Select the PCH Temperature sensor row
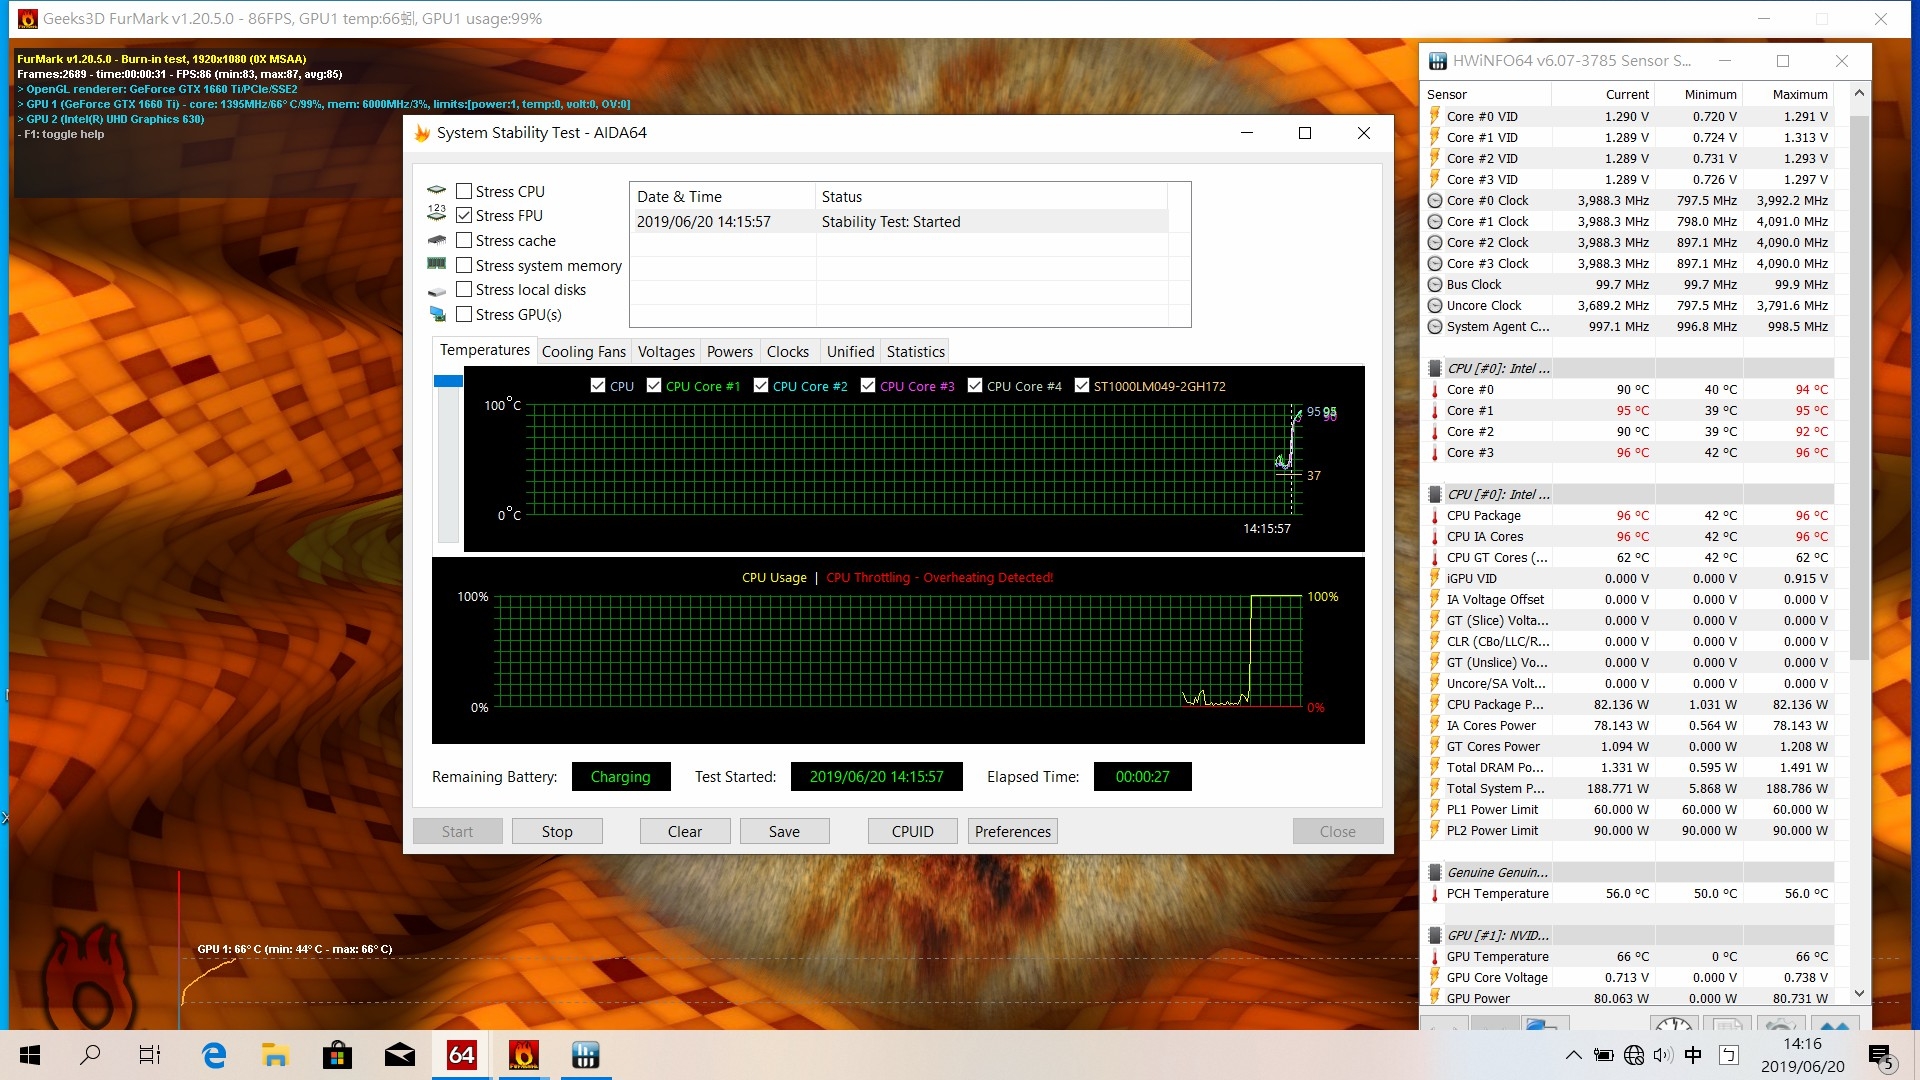1920x1080 pixels. coord(1628,893)
